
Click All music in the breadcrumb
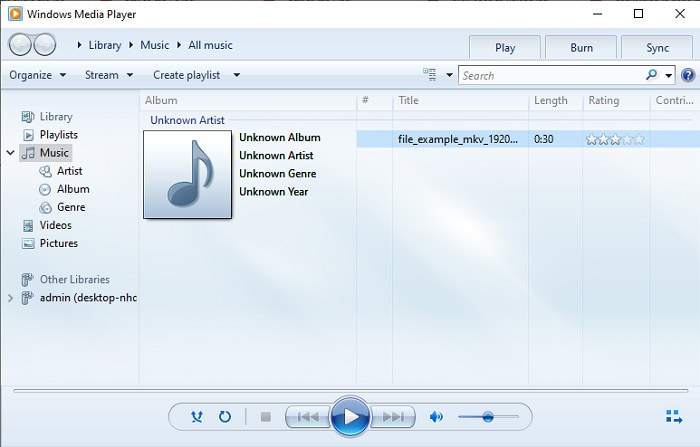(x=210, y=45)
